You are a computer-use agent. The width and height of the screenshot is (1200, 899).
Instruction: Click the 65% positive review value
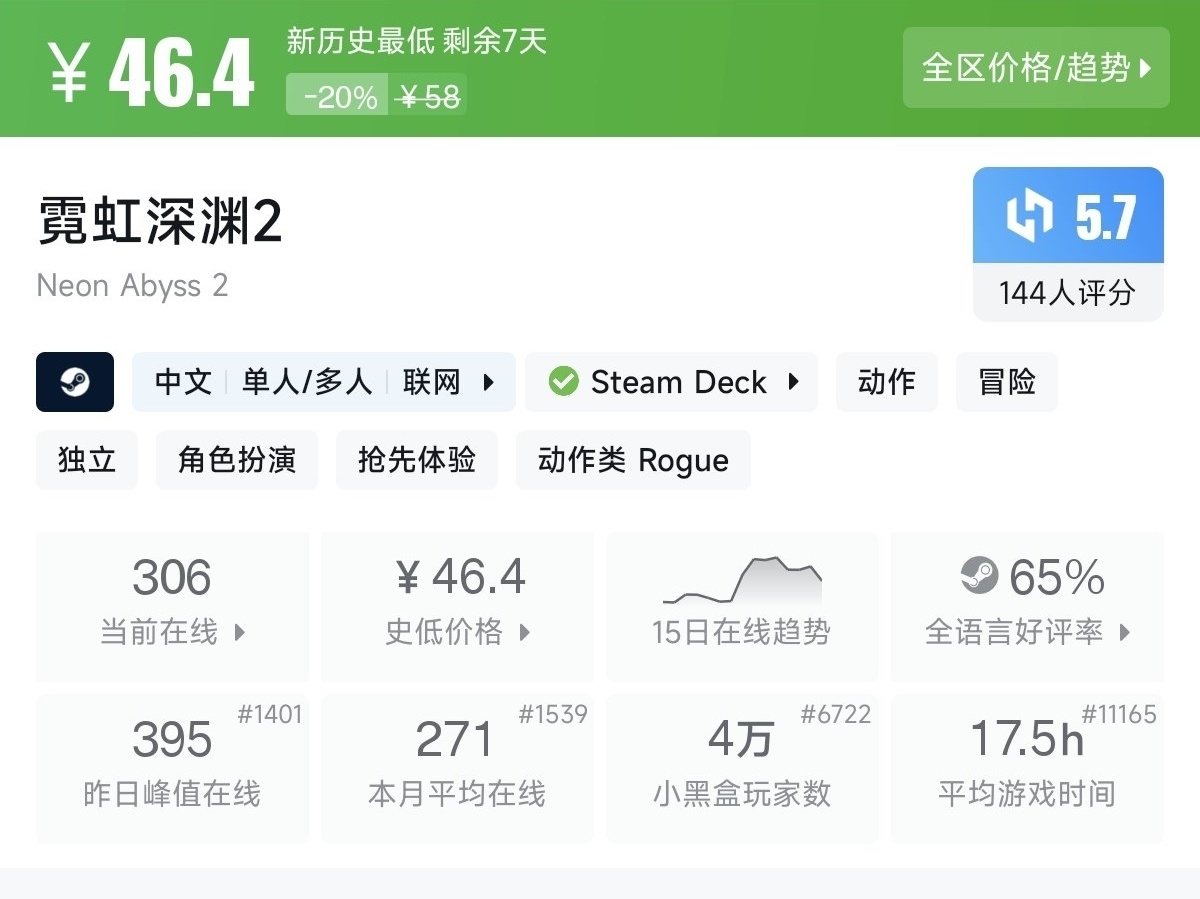coord(1057,577)
